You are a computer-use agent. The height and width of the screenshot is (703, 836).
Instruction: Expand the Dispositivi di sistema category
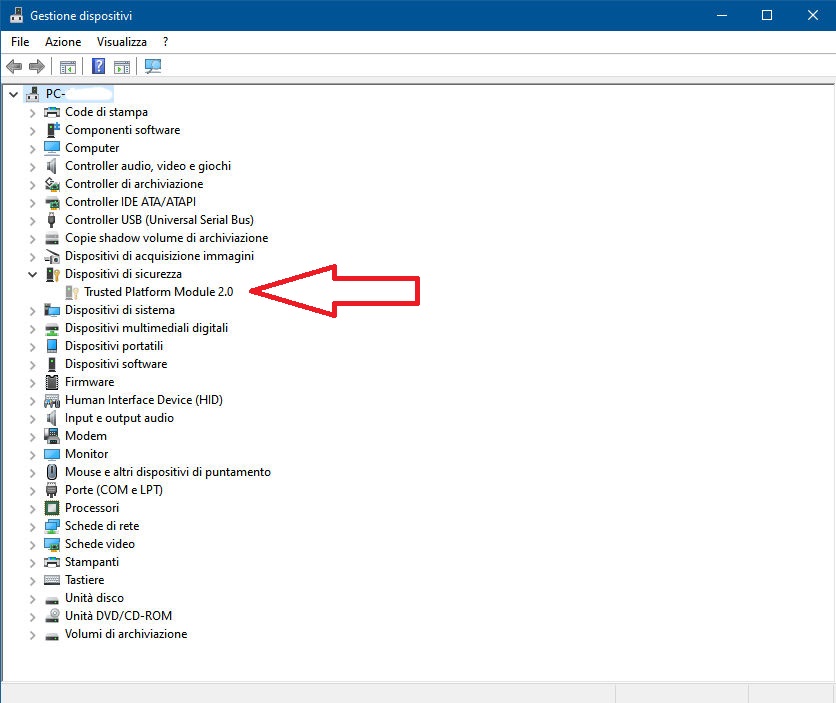(x=33, y=311)
